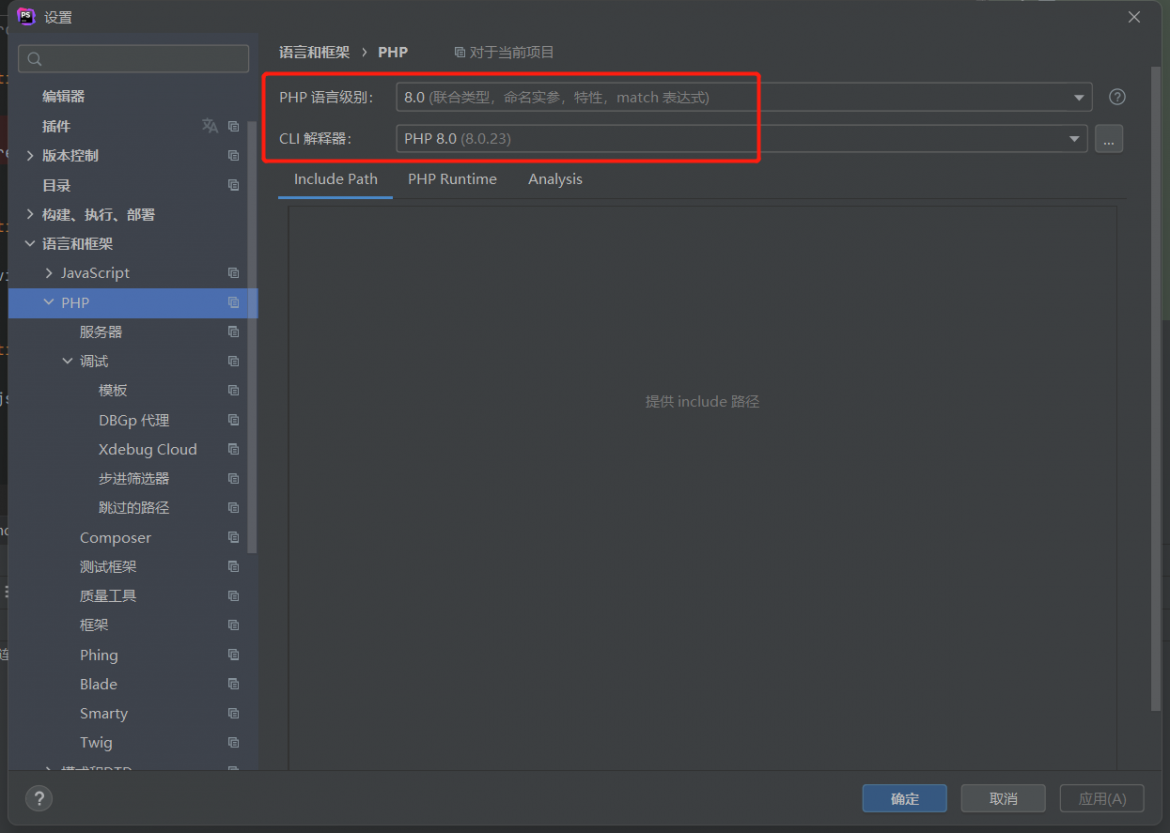Click the project-level icon beside 框架
This screenshot has width=1170, height=833.
(234, 625)
